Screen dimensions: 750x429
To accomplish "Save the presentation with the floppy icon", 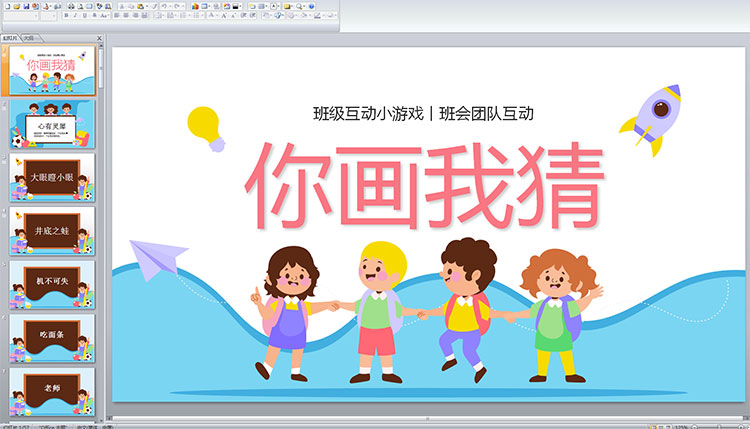I will coord(26,7).
